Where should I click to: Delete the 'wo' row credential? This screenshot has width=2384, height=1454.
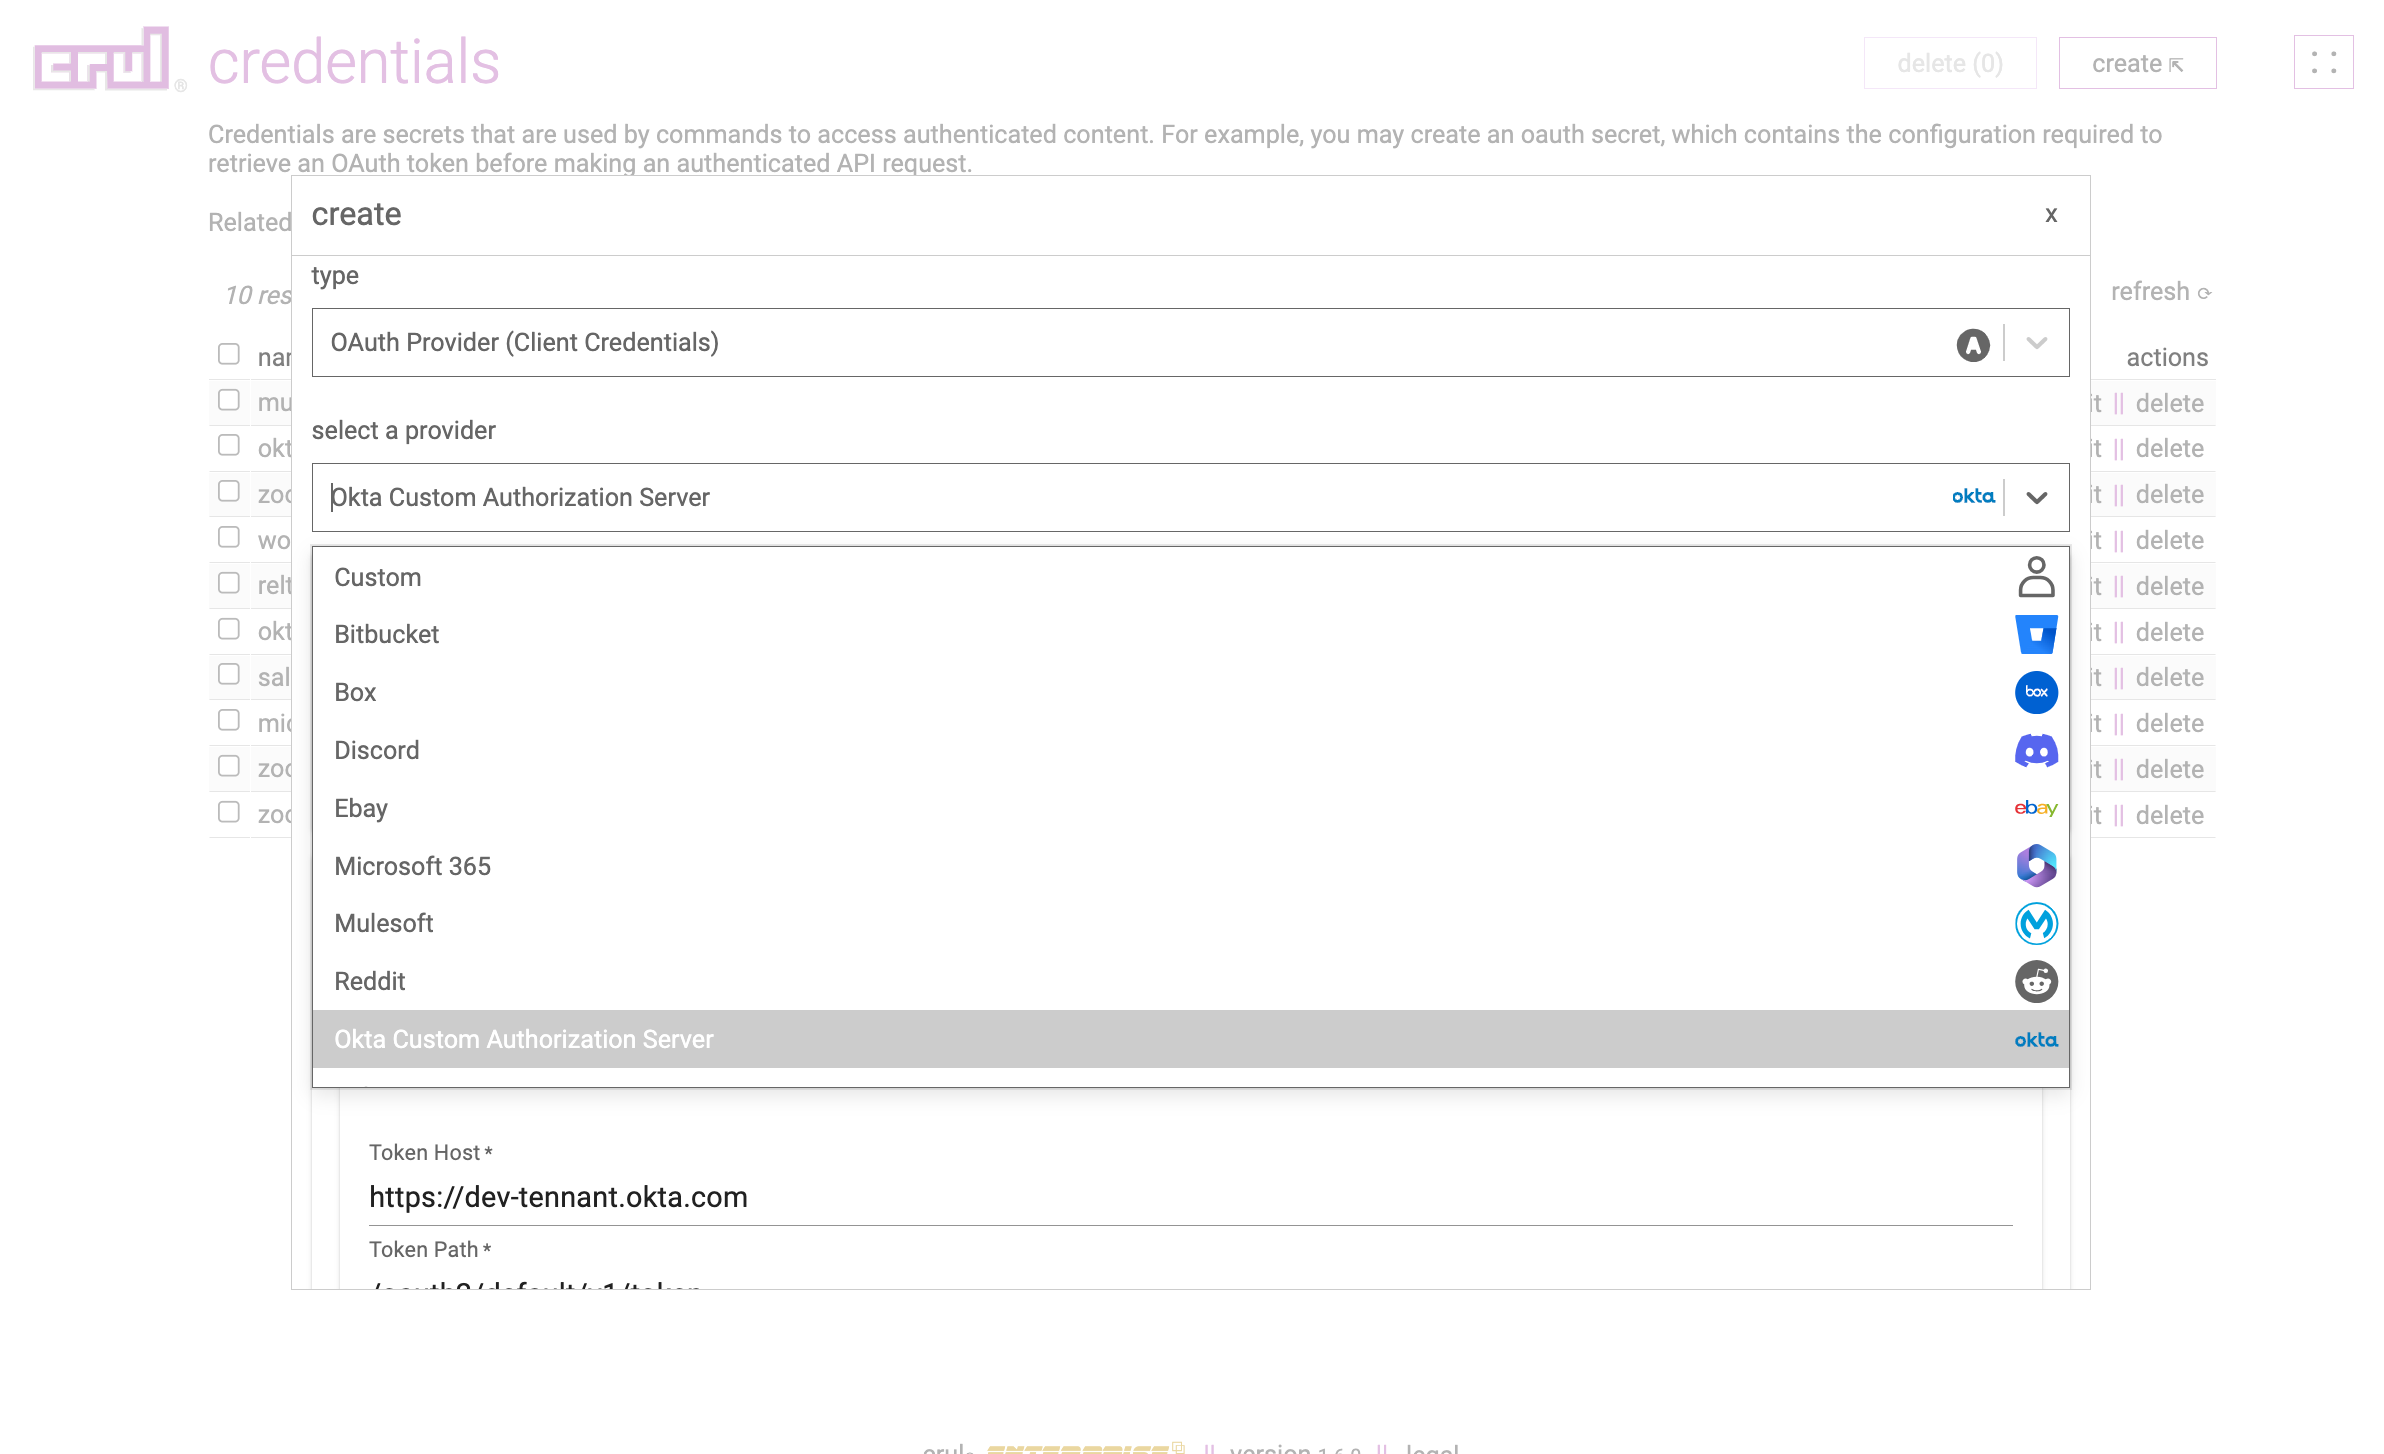[x=2169, y=540]
